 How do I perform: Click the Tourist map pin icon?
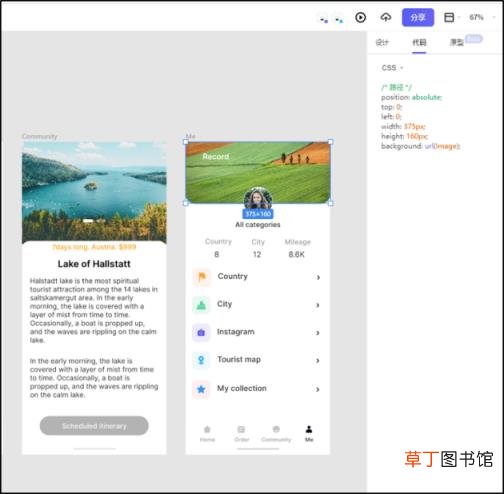[201, 360]
